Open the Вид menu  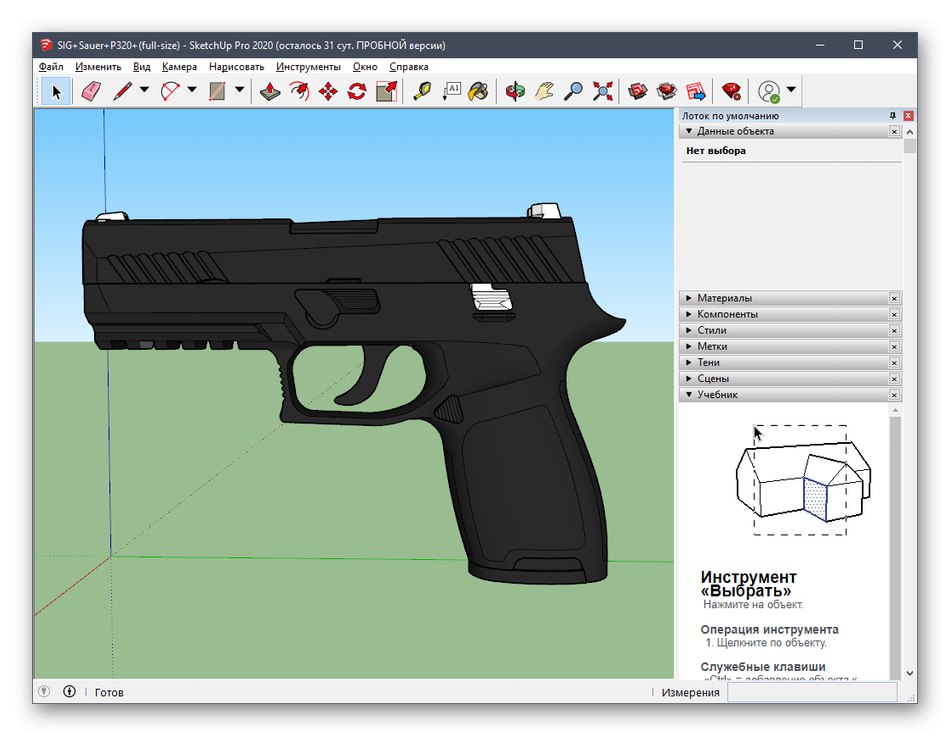click(142, 67)
